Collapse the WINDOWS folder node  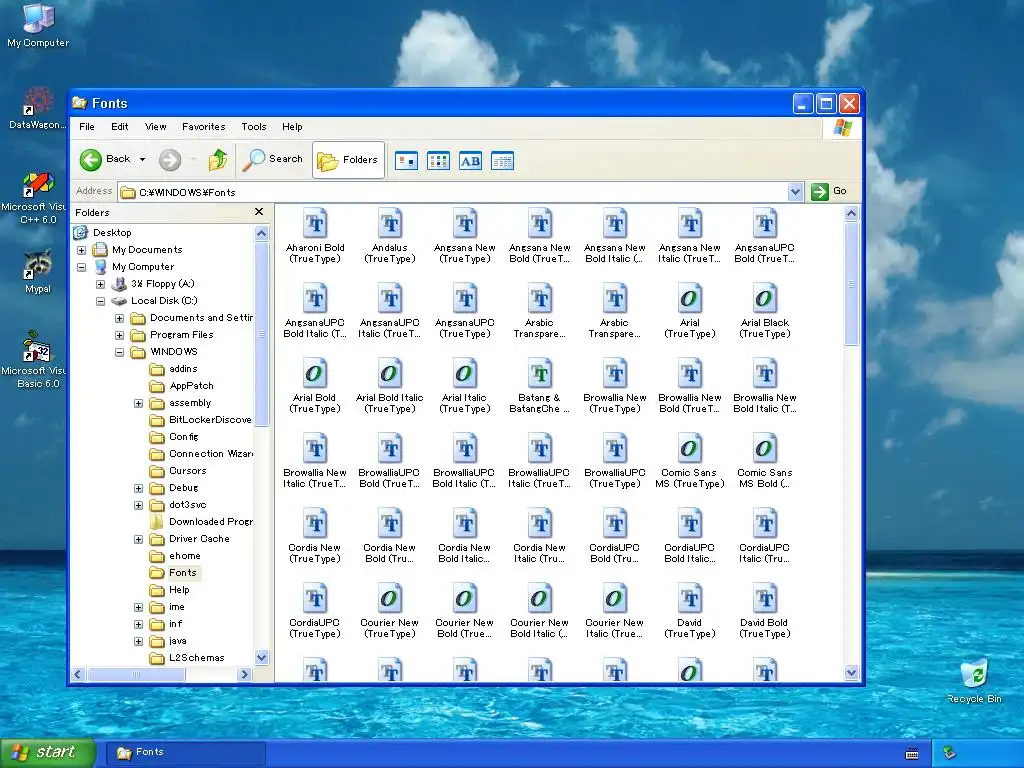coord(120,352)
